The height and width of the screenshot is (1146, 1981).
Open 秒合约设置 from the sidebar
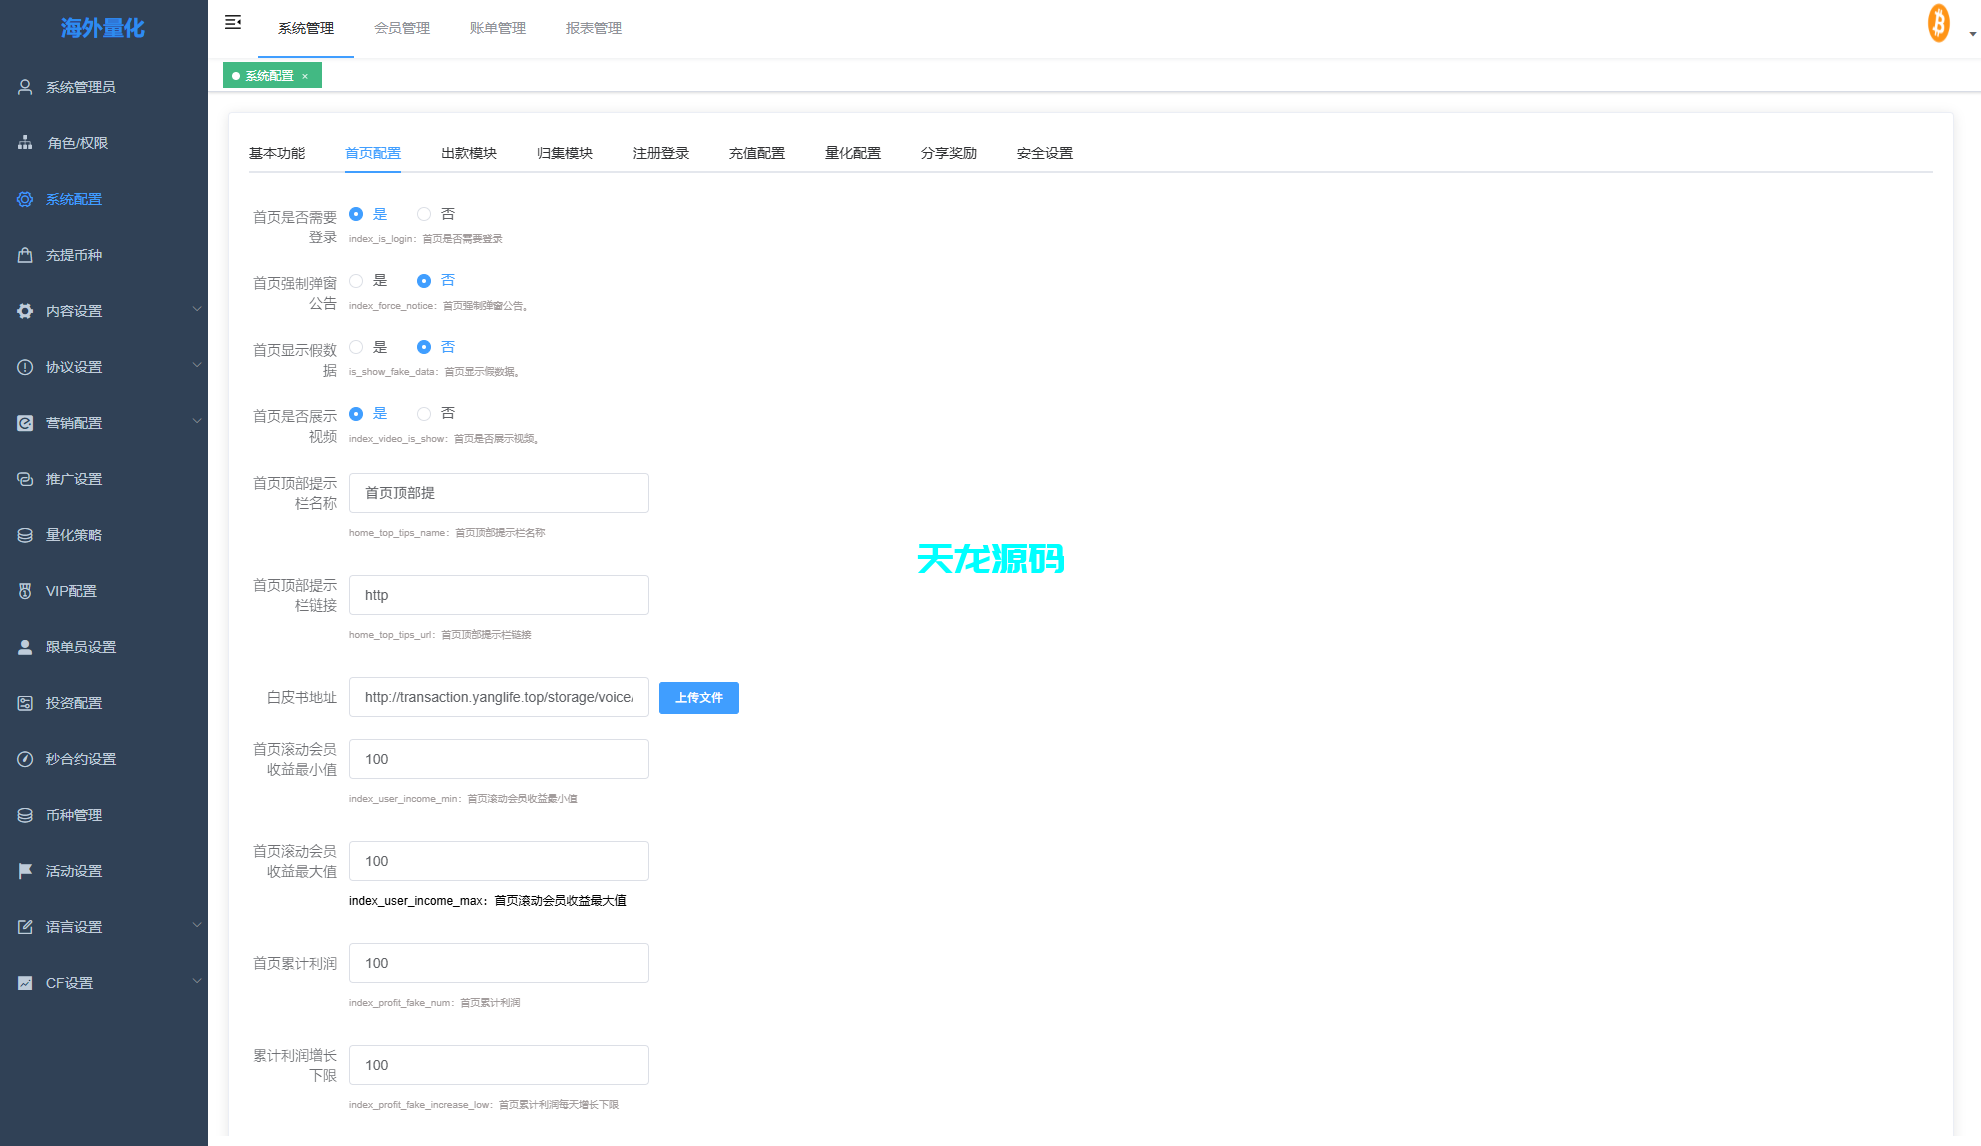(x=81, y=758)
